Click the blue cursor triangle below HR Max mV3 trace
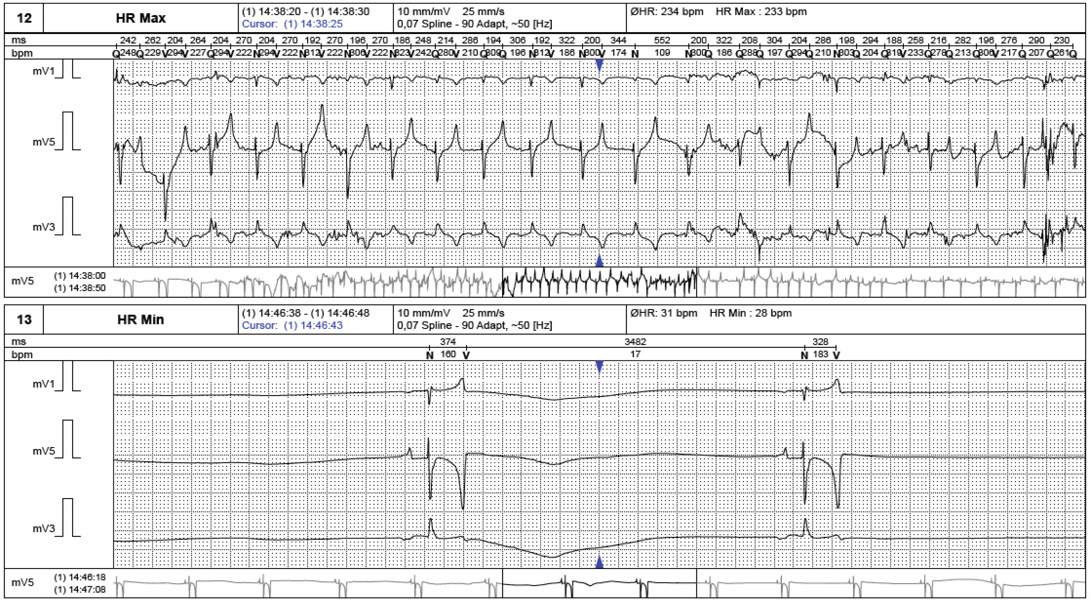This screenshot has width=1091, height=600. click(x=599, y=261)
